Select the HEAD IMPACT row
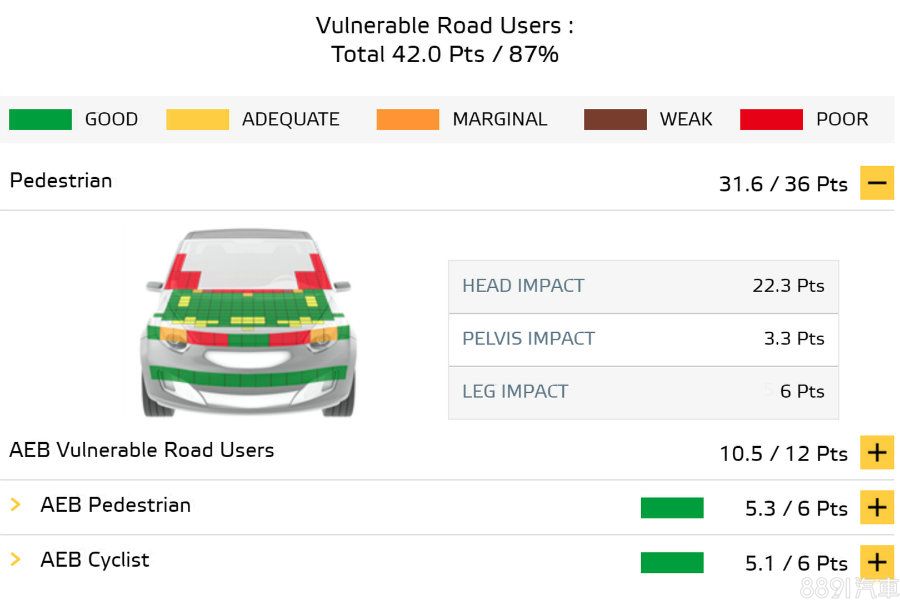This screenshot has height=600, width=900. [643, 286]
